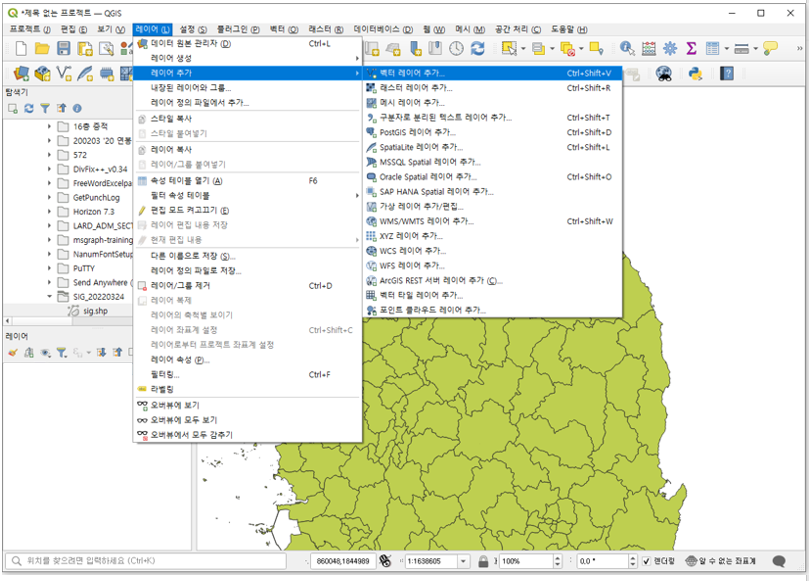The image size is (809, 581).
Task: Select WMS/WMTS 레이어 추가 entry
Action: click(493, 221)
